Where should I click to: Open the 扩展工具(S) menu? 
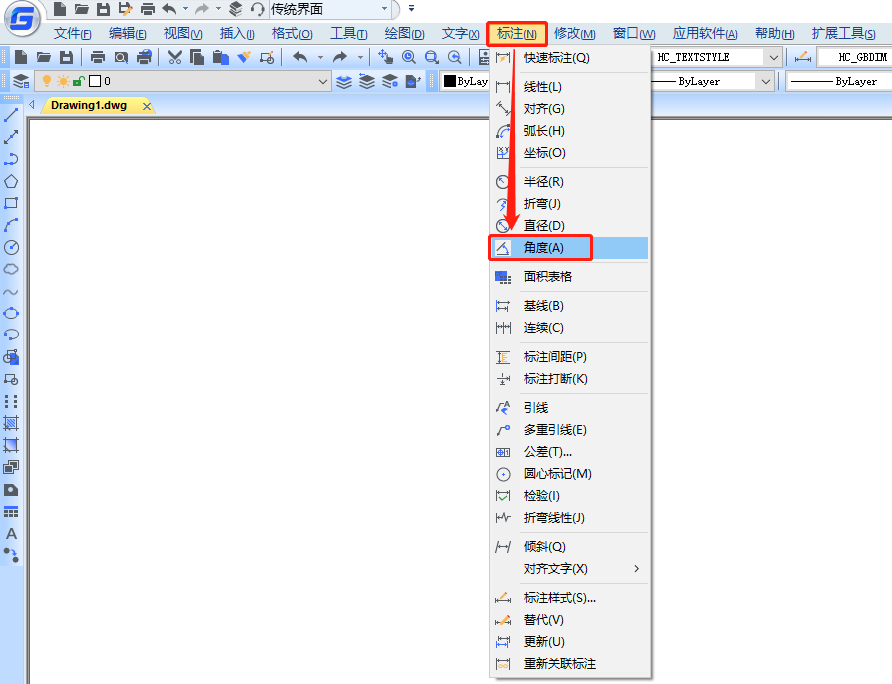pos(844,34)
